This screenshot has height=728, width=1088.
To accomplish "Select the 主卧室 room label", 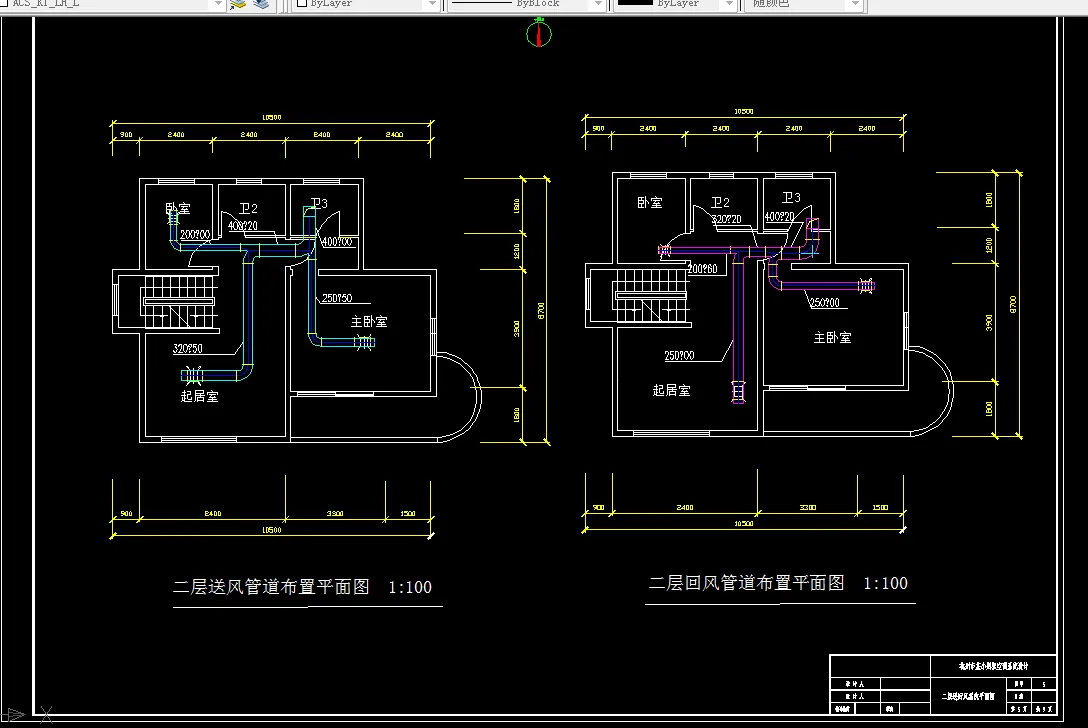I will click(369, 320).
